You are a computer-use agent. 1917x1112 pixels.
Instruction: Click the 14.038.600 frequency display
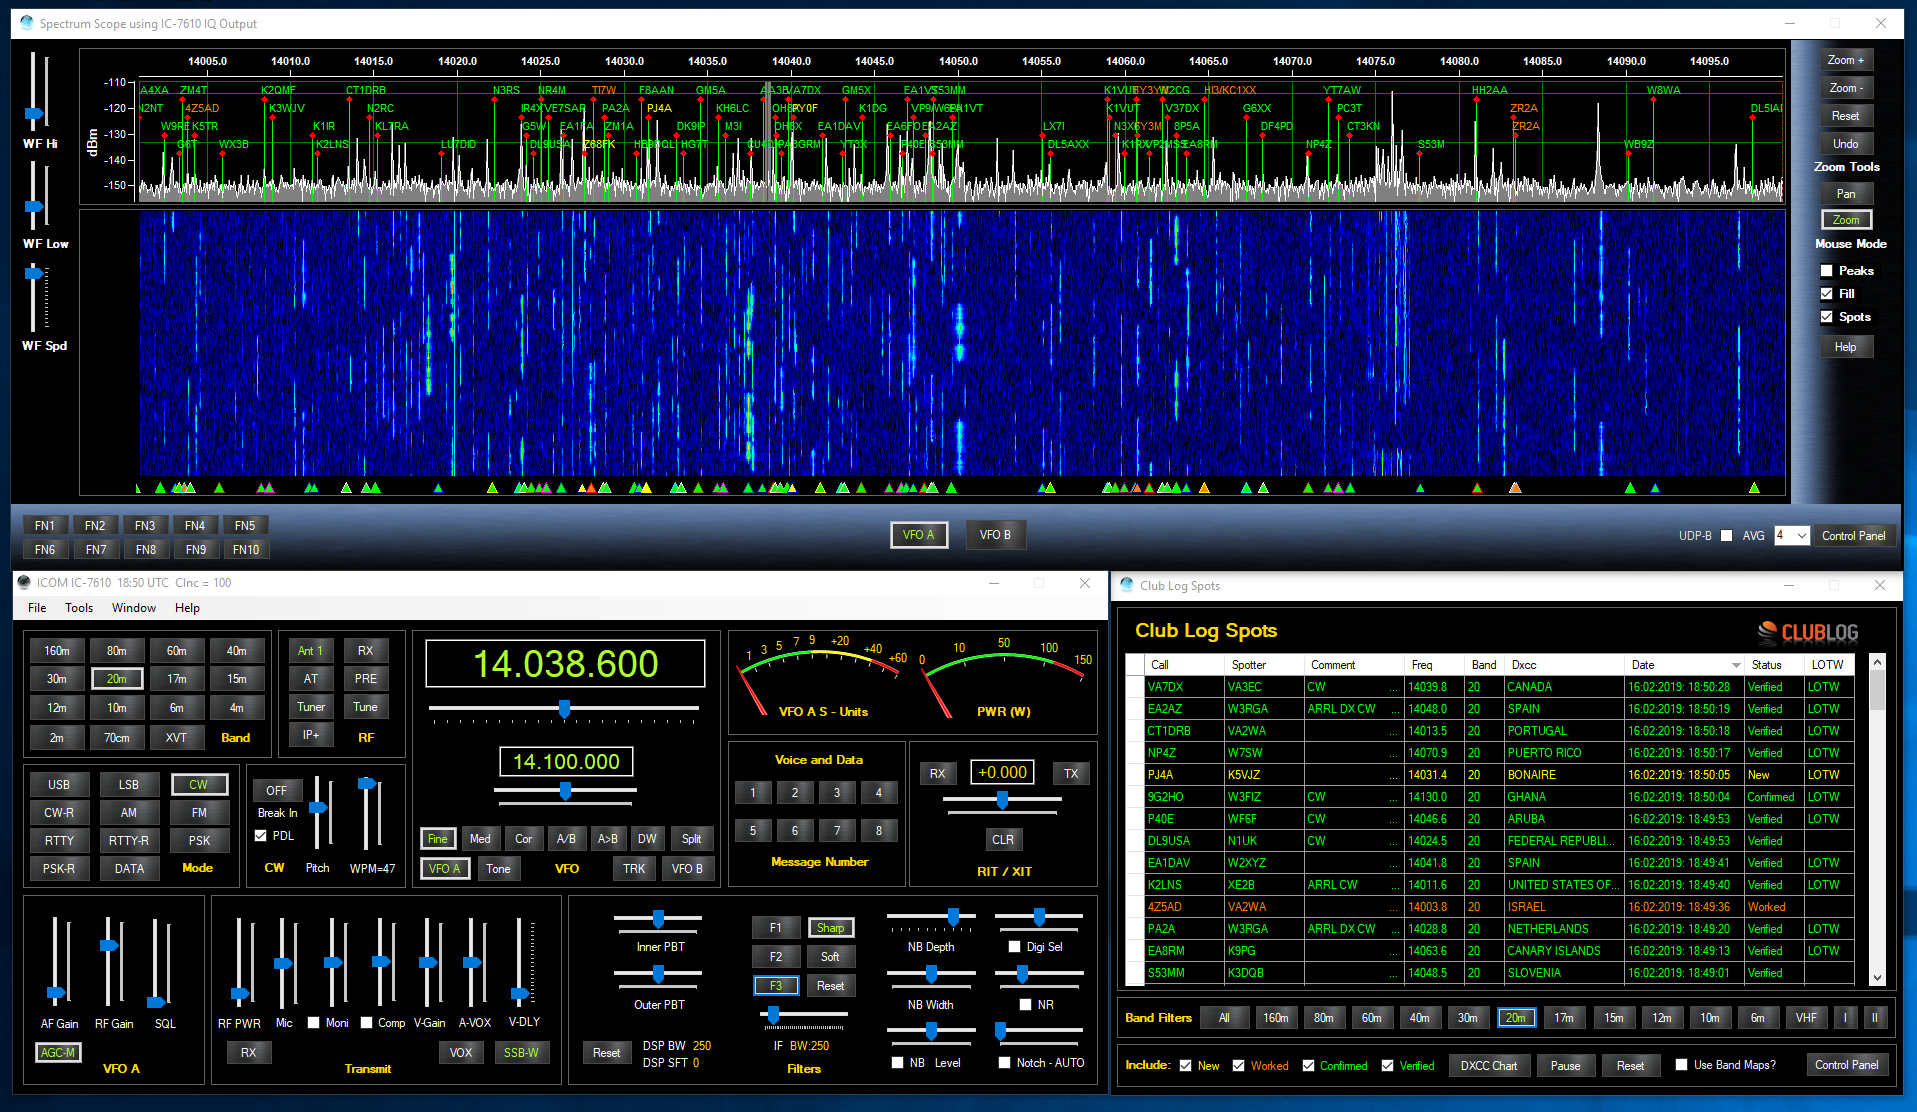[x=565, y=664]
